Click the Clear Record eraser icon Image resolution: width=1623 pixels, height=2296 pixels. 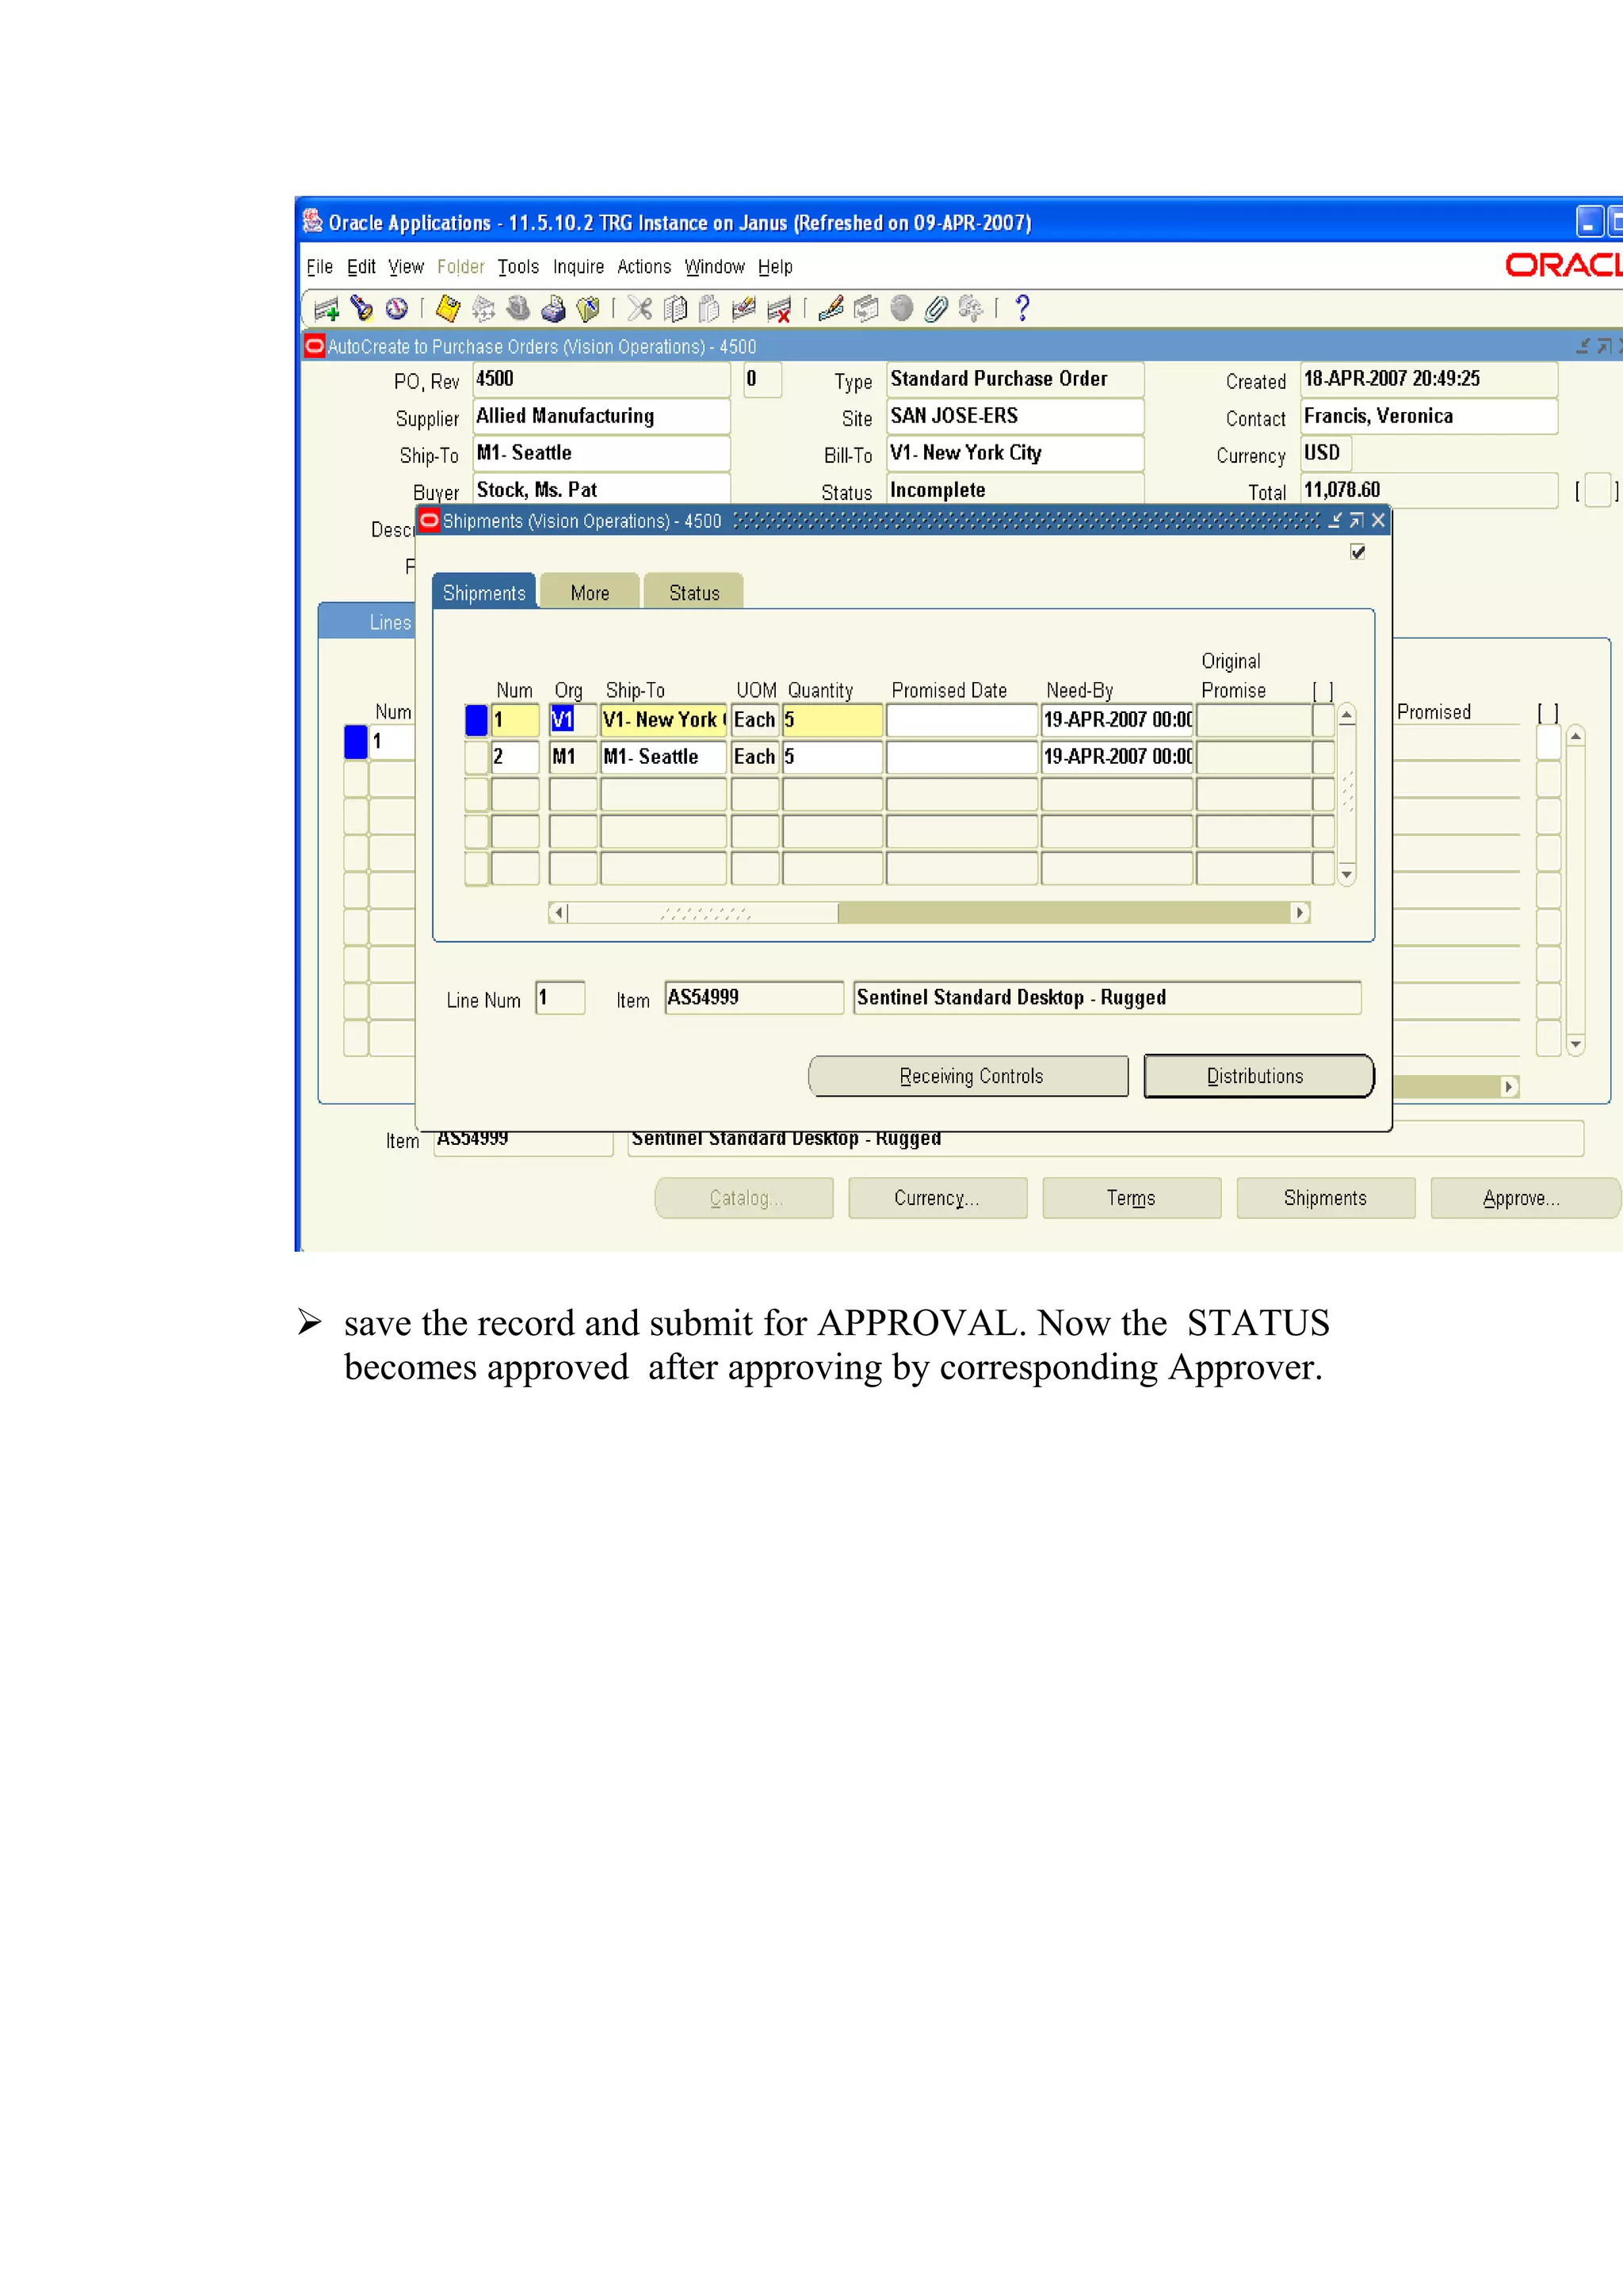click(x=743, y=309)
